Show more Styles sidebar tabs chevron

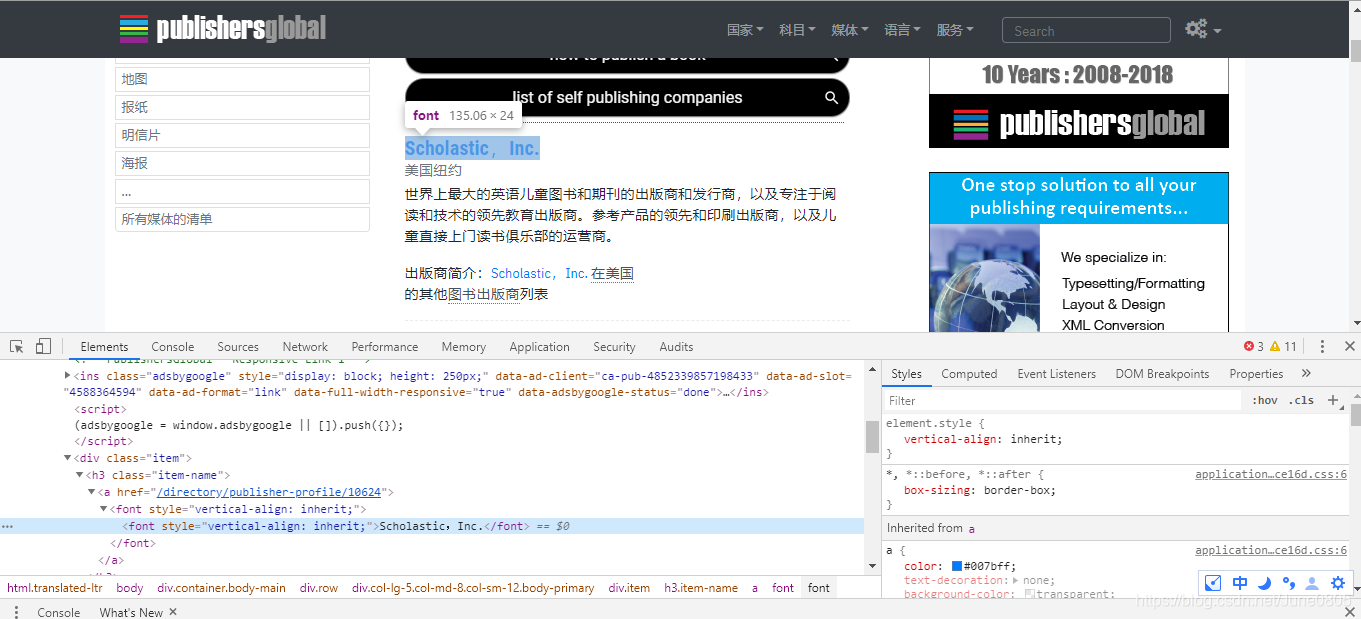1306,373
